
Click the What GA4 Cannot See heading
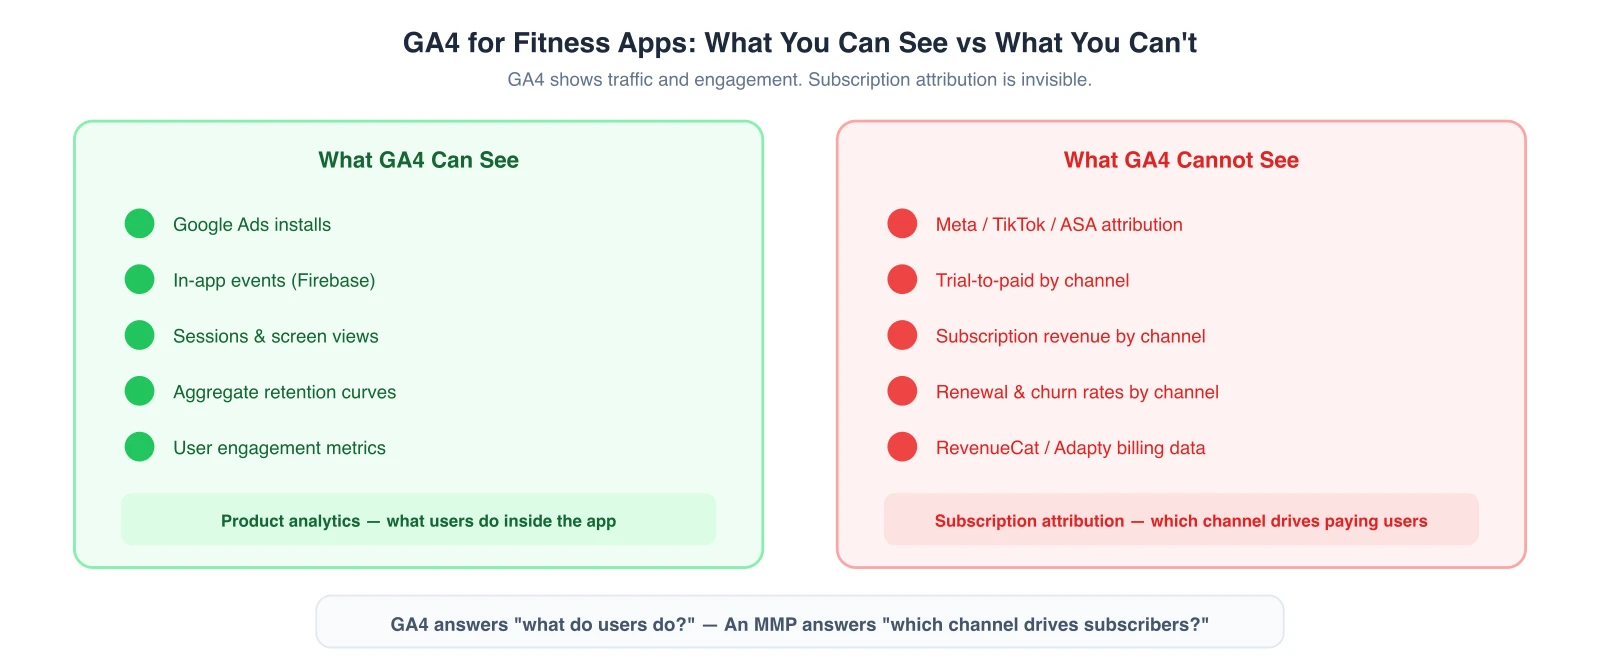[x=1181, y=160]
